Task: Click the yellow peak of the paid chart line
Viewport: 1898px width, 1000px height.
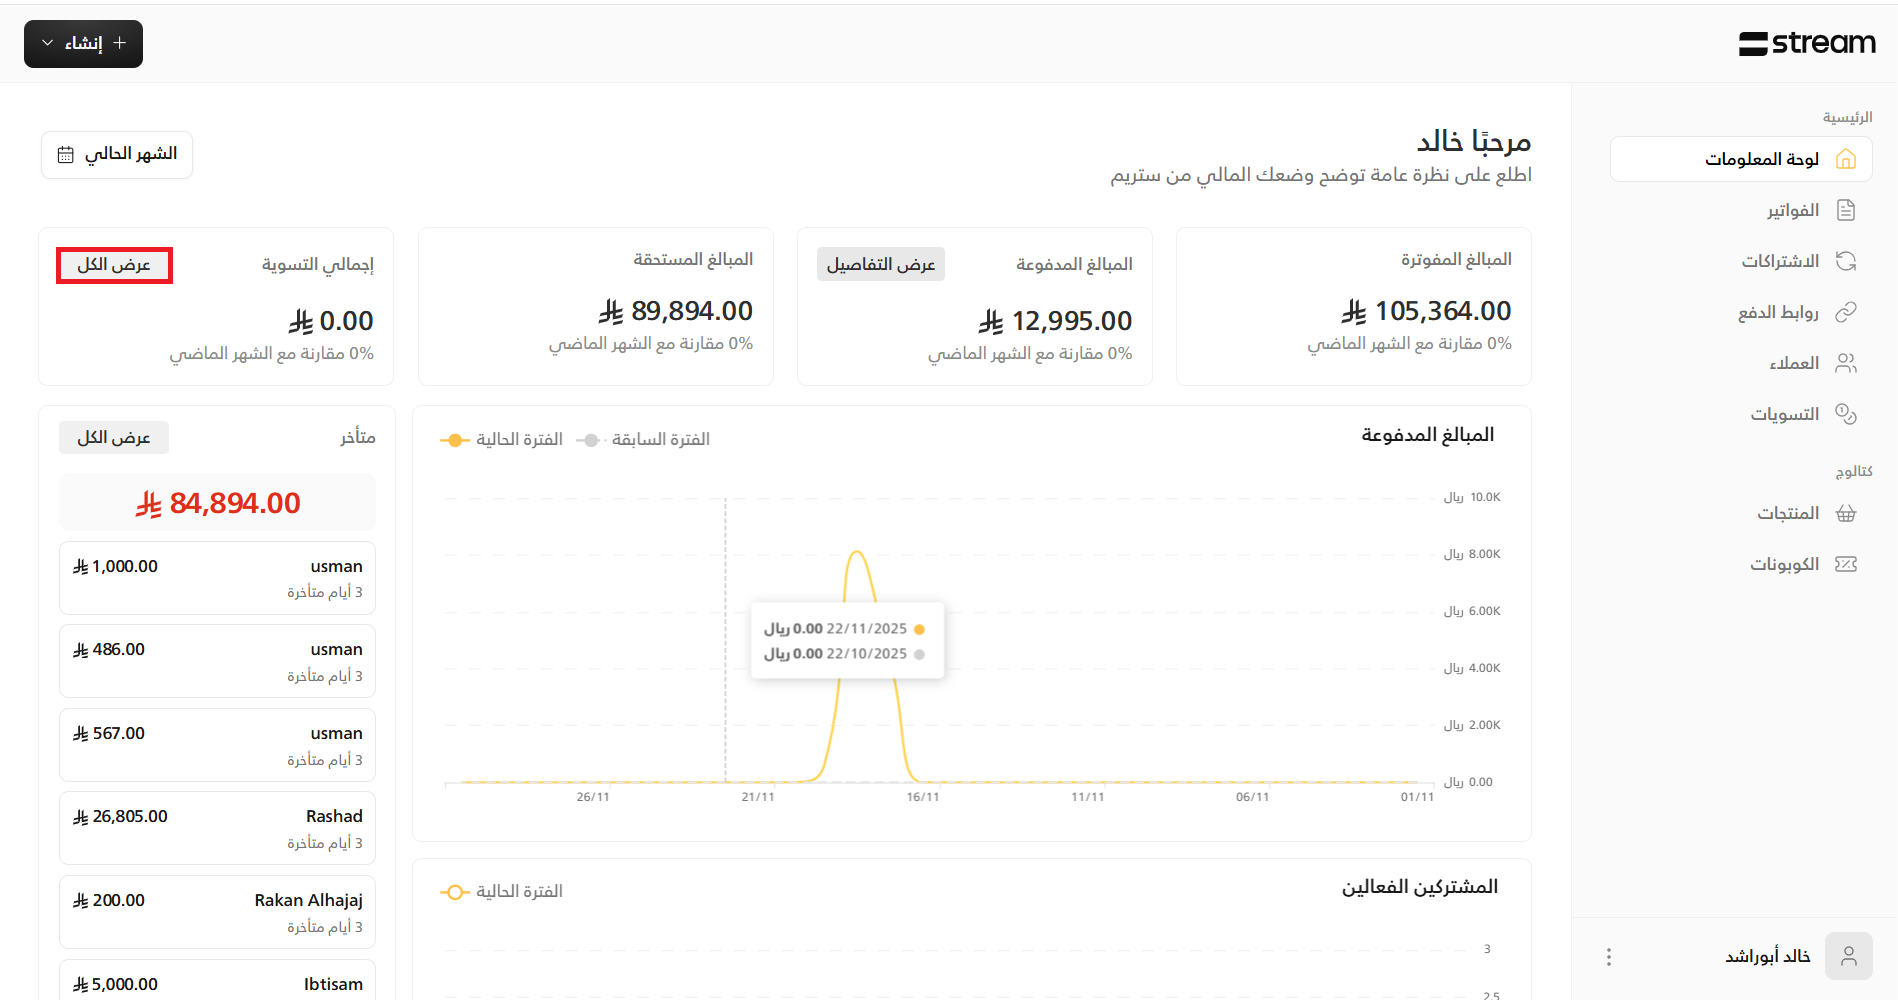Action: pos(857,552)
